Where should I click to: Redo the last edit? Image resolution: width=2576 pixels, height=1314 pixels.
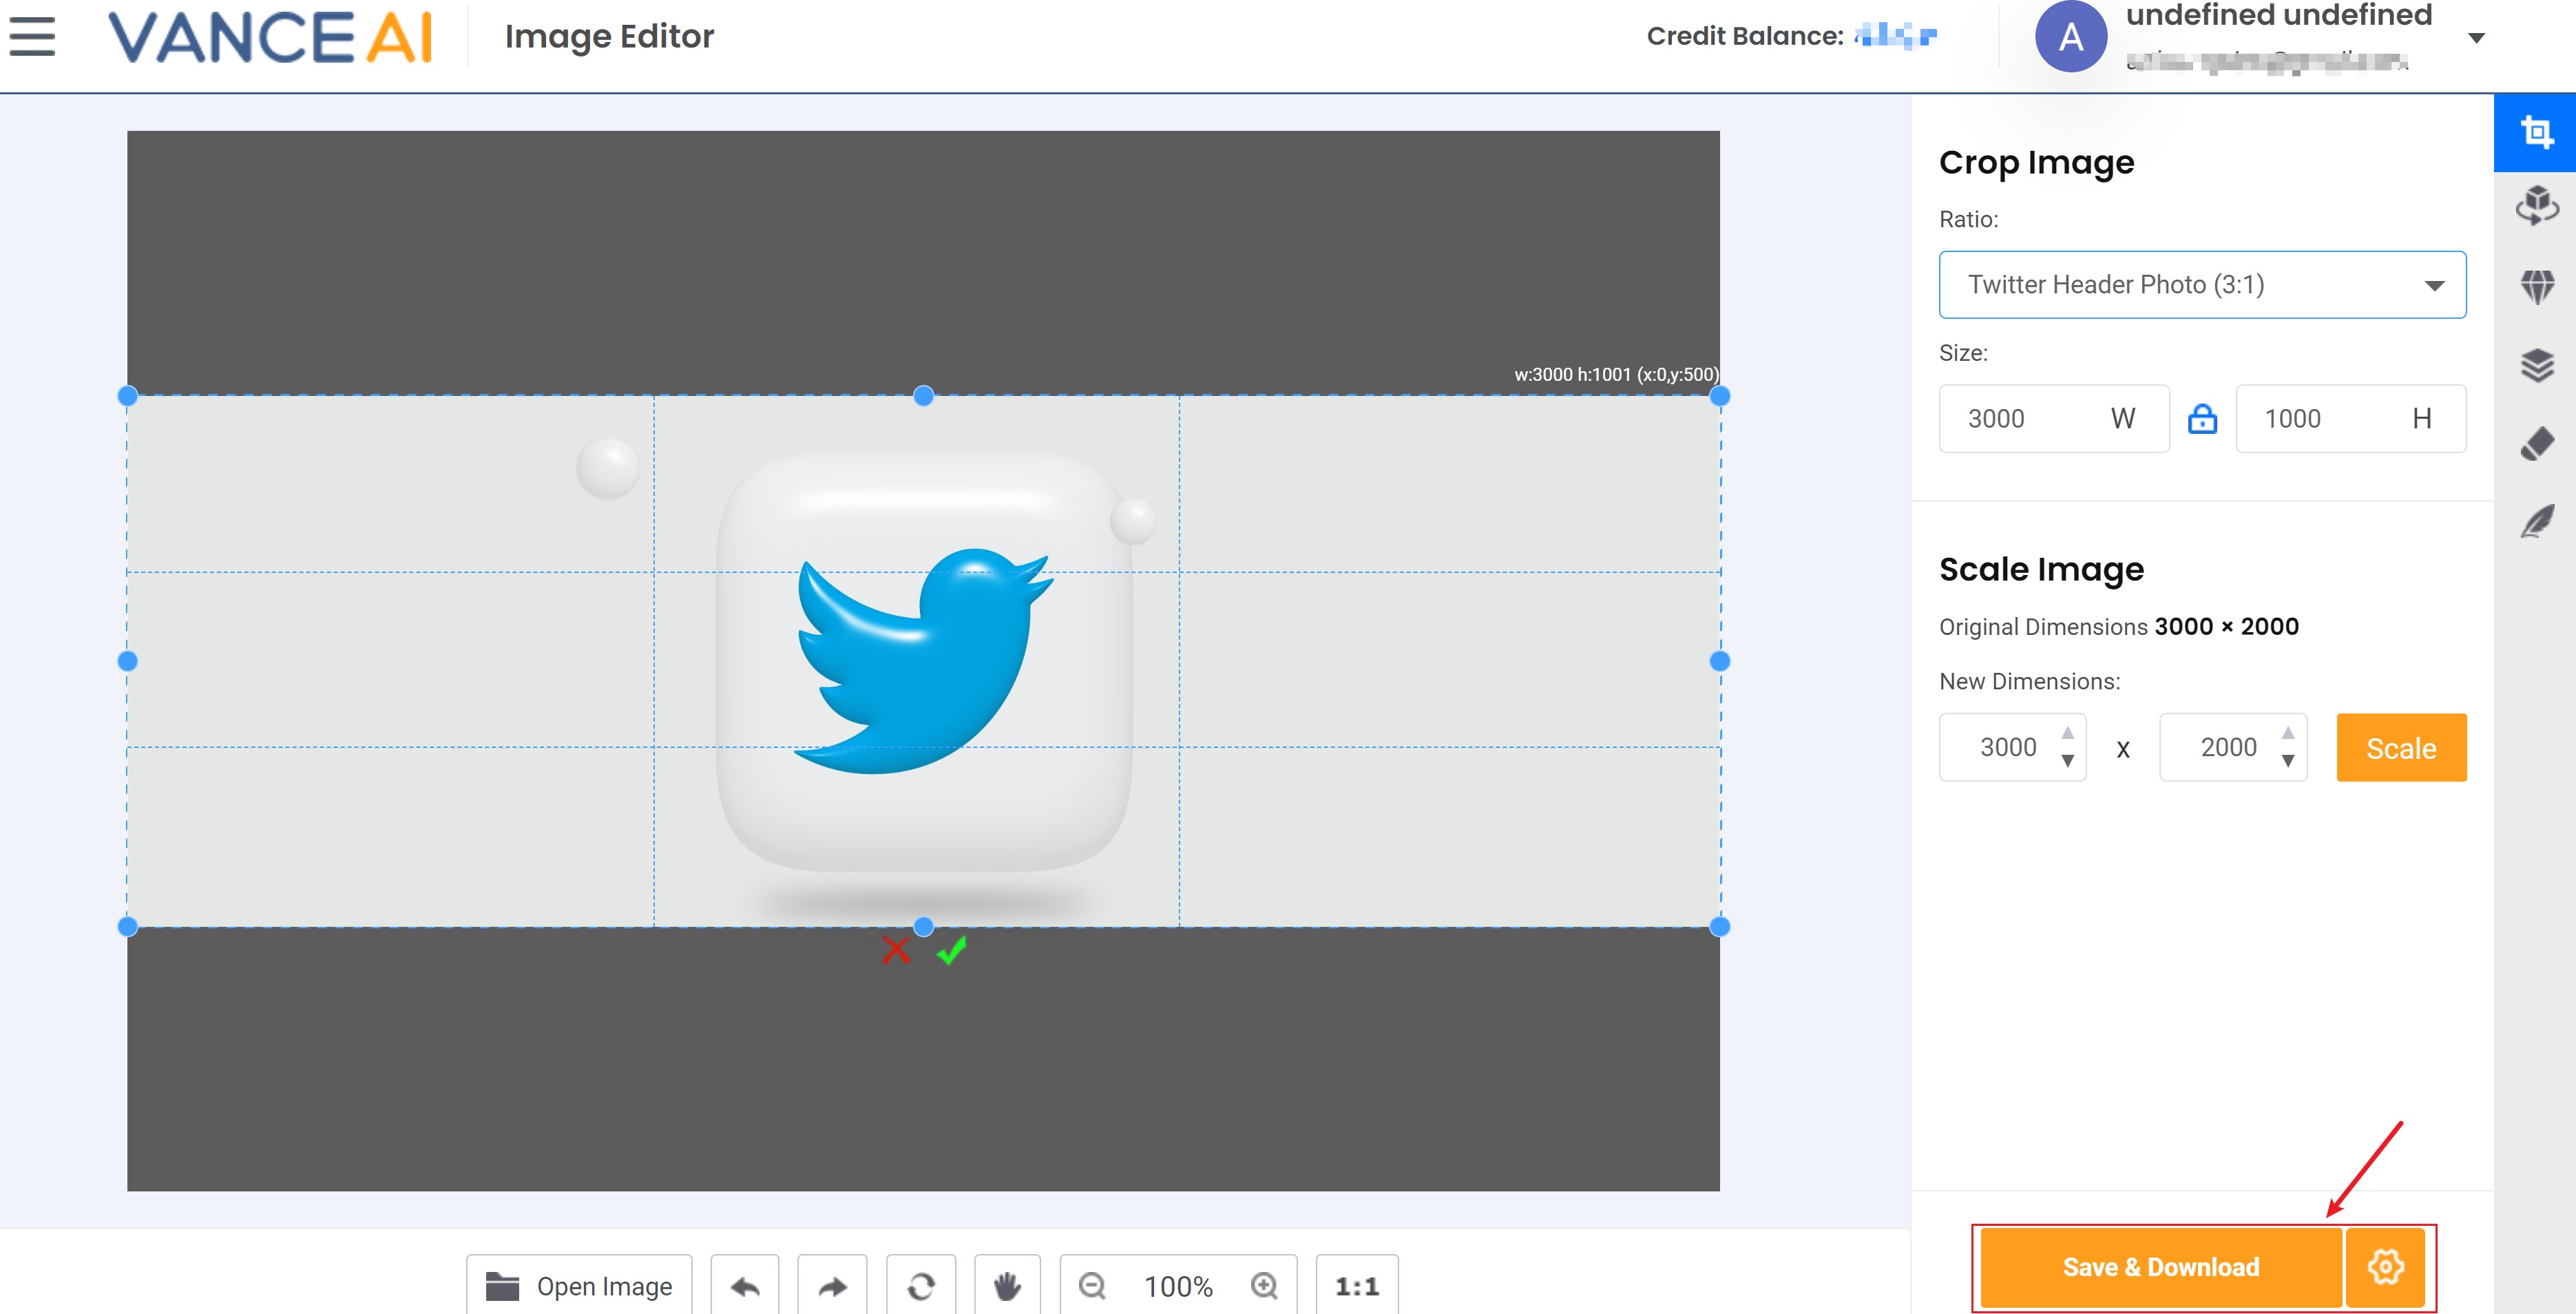(x=832, y=1287)
